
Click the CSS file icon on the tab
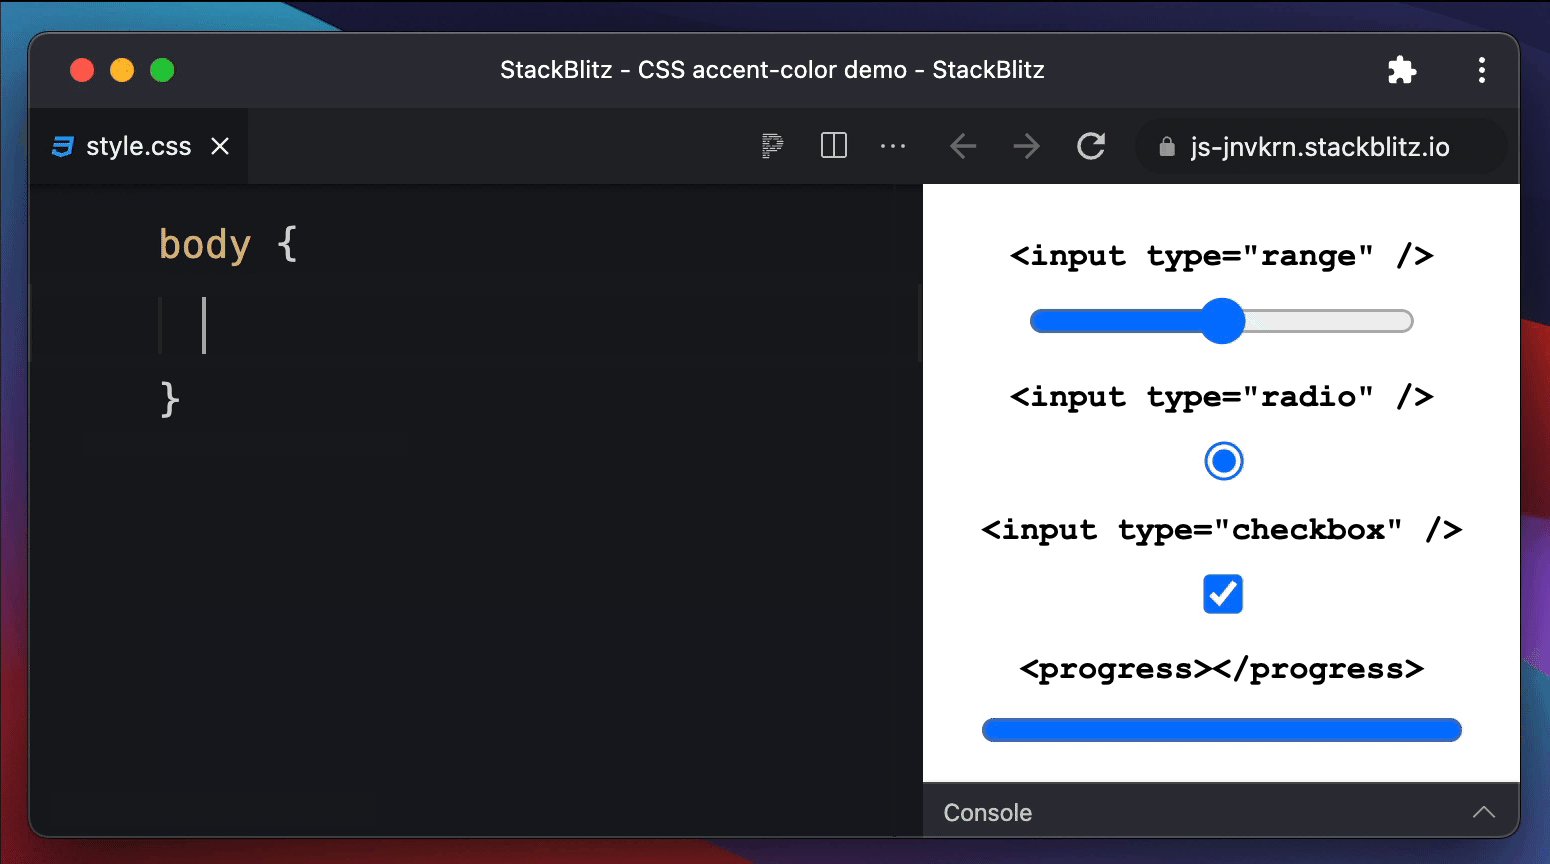point(62,146)
